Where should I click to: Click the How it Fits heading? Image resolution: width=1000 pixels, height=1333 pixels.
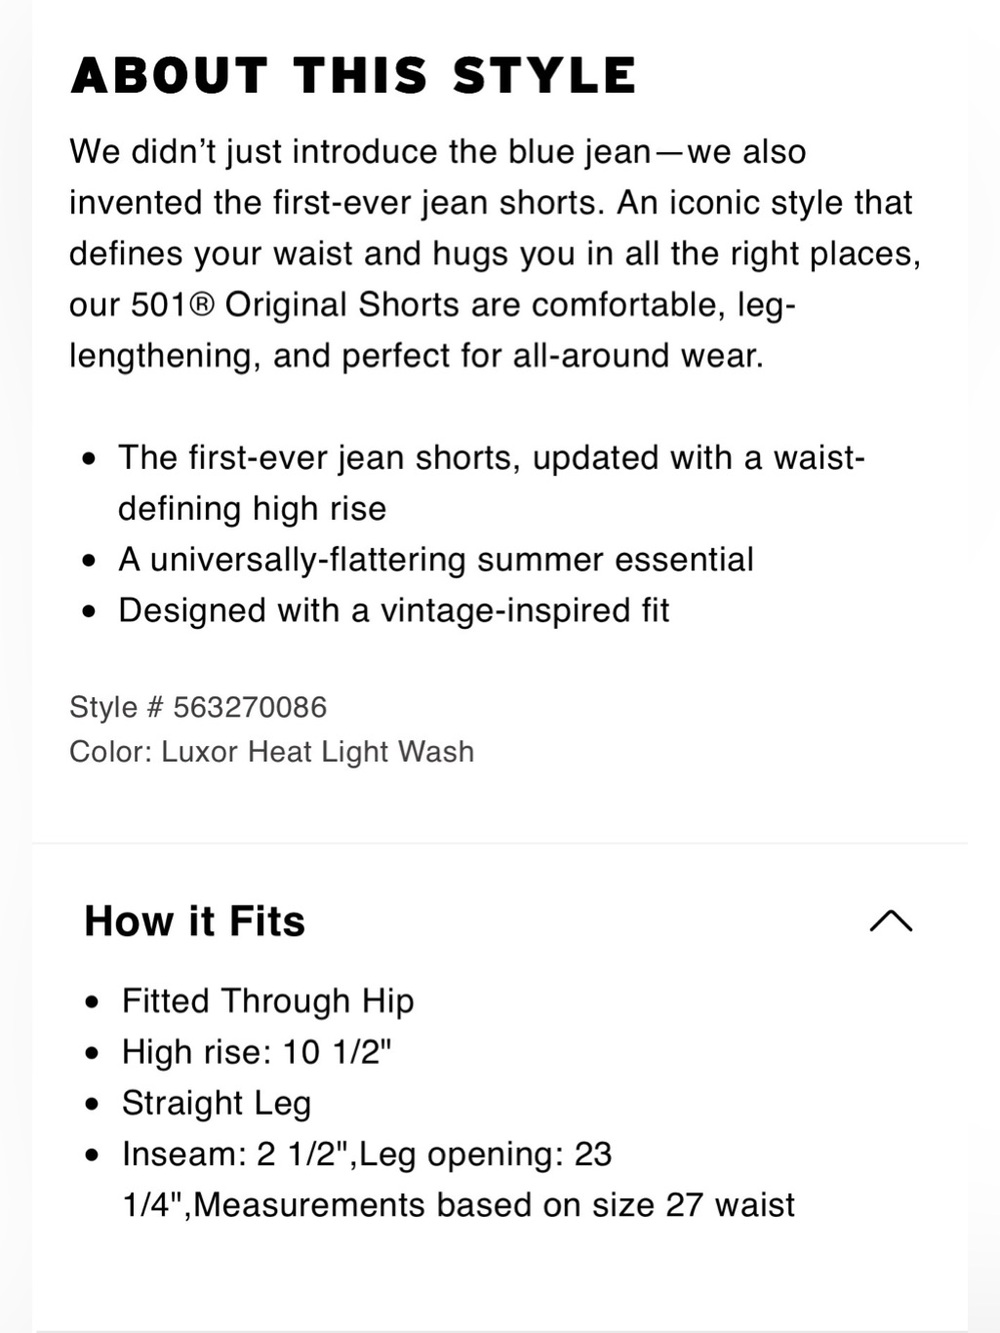tap(195, 921)
